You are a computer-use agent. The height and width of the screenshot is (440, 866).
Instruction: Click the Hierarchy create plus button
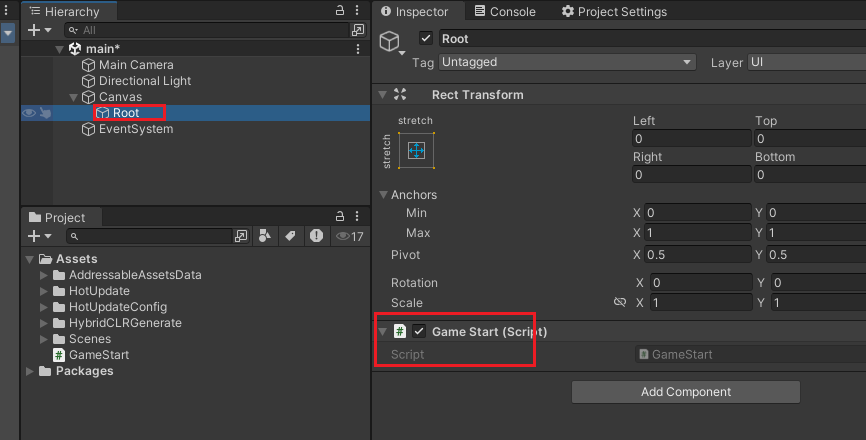click(x=34, y=30)
